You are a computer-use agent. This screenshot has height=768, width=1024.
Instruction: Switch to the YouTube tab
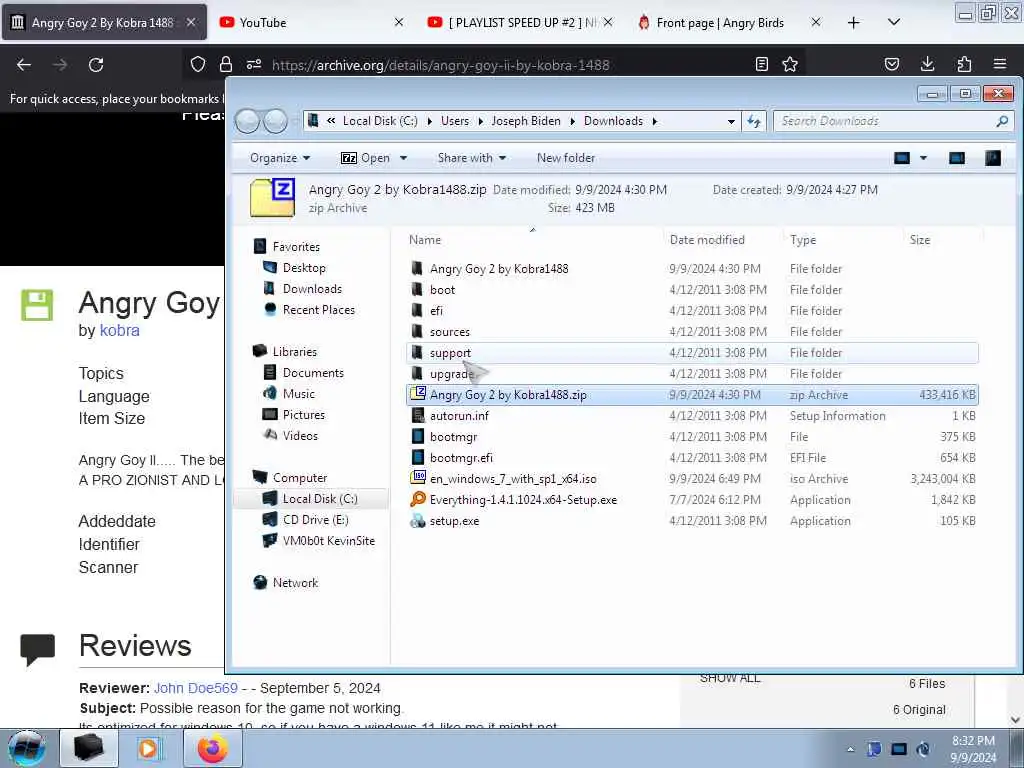[312, 23]
